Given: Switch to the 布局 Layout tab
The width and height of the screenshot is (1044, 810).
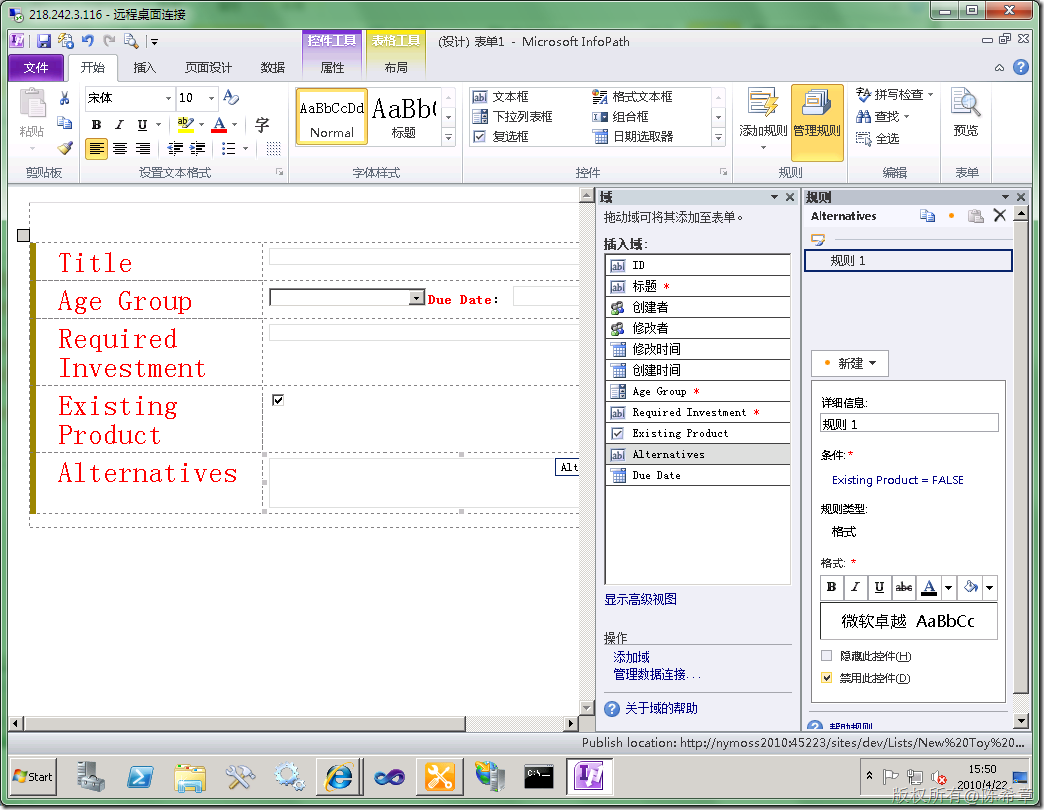Looking at the screenshot, I should coord(395,67).
